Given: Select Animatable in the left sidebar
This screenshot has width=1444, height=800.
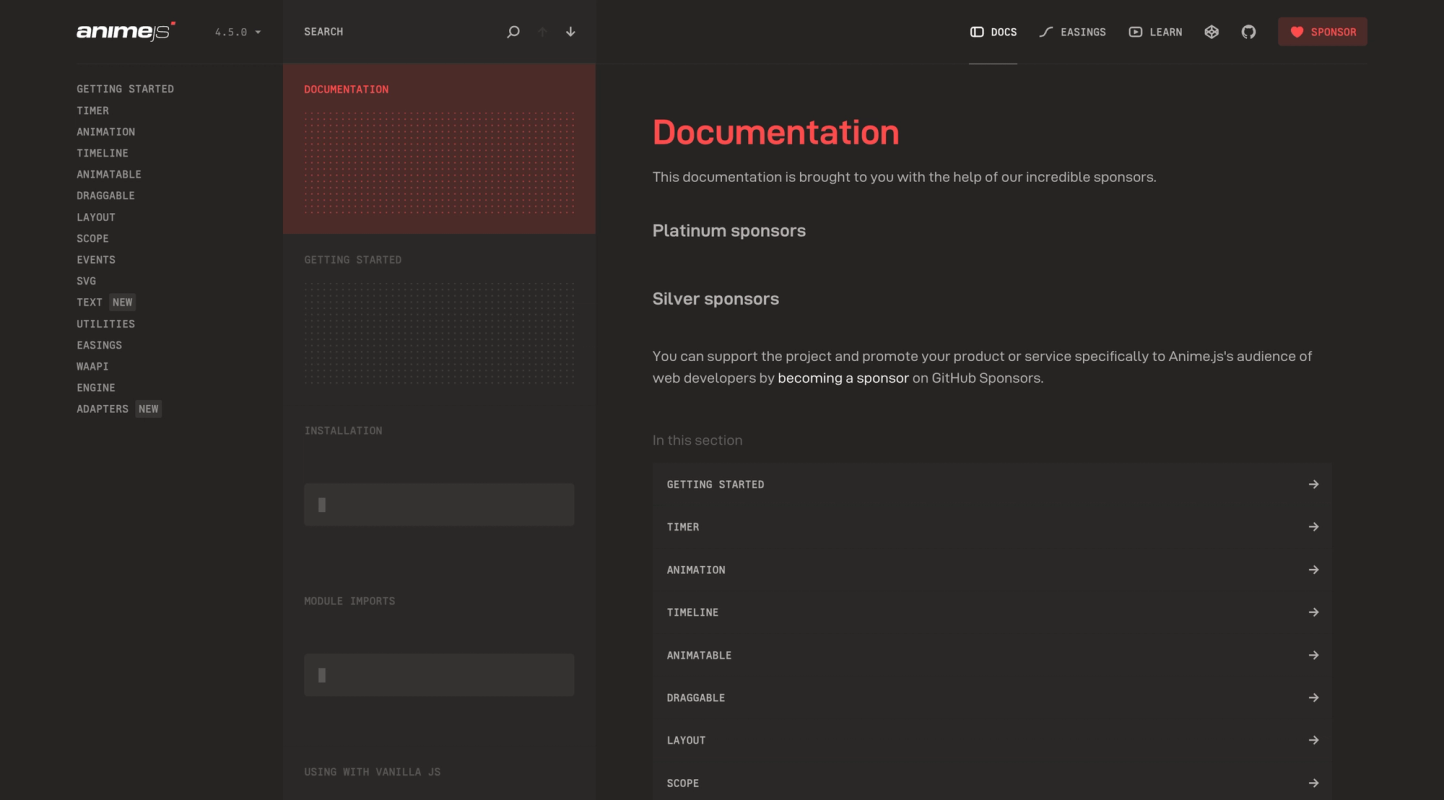Looking at the screenshot, I should click(x=109, y=175).
